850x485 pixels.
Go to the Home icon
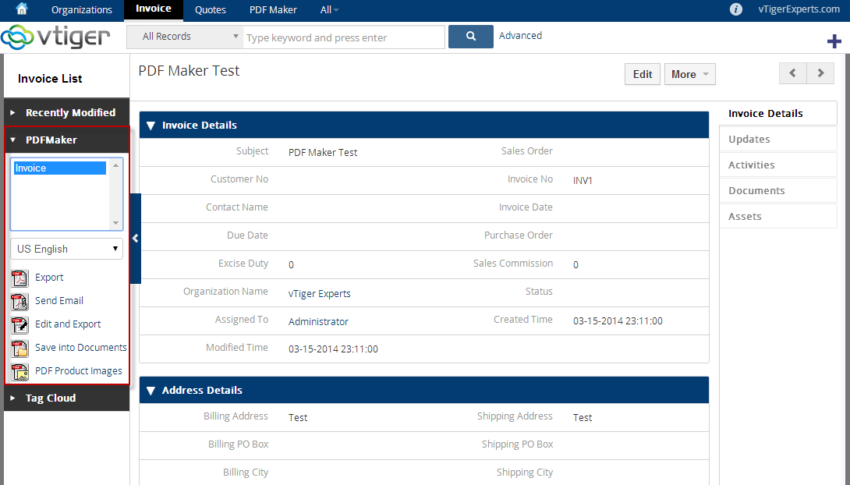(22, 9)
